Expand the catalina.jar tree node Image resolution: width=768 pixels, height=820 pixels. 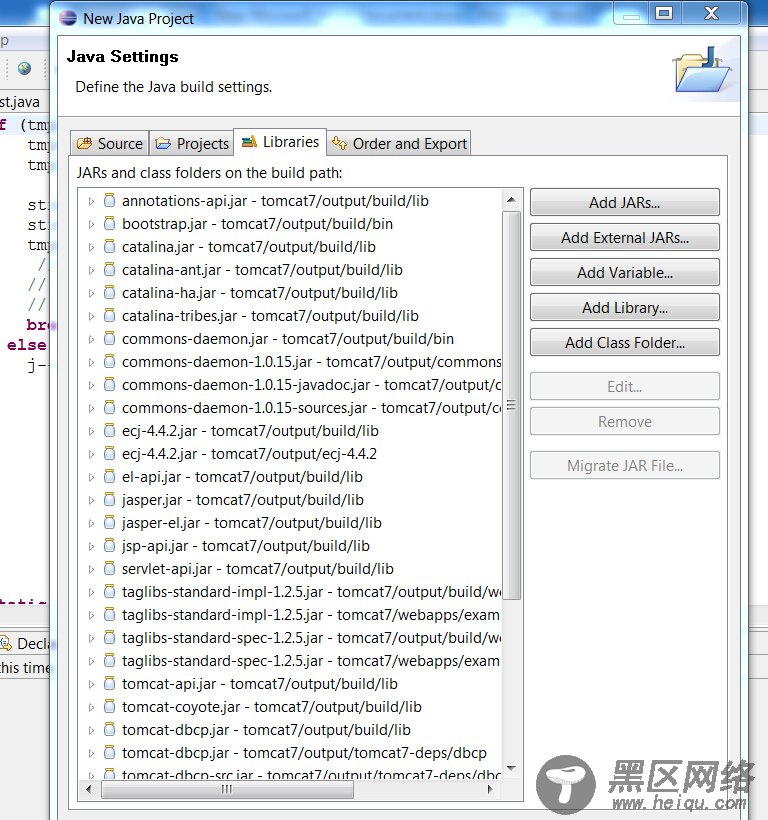(91, 247)
